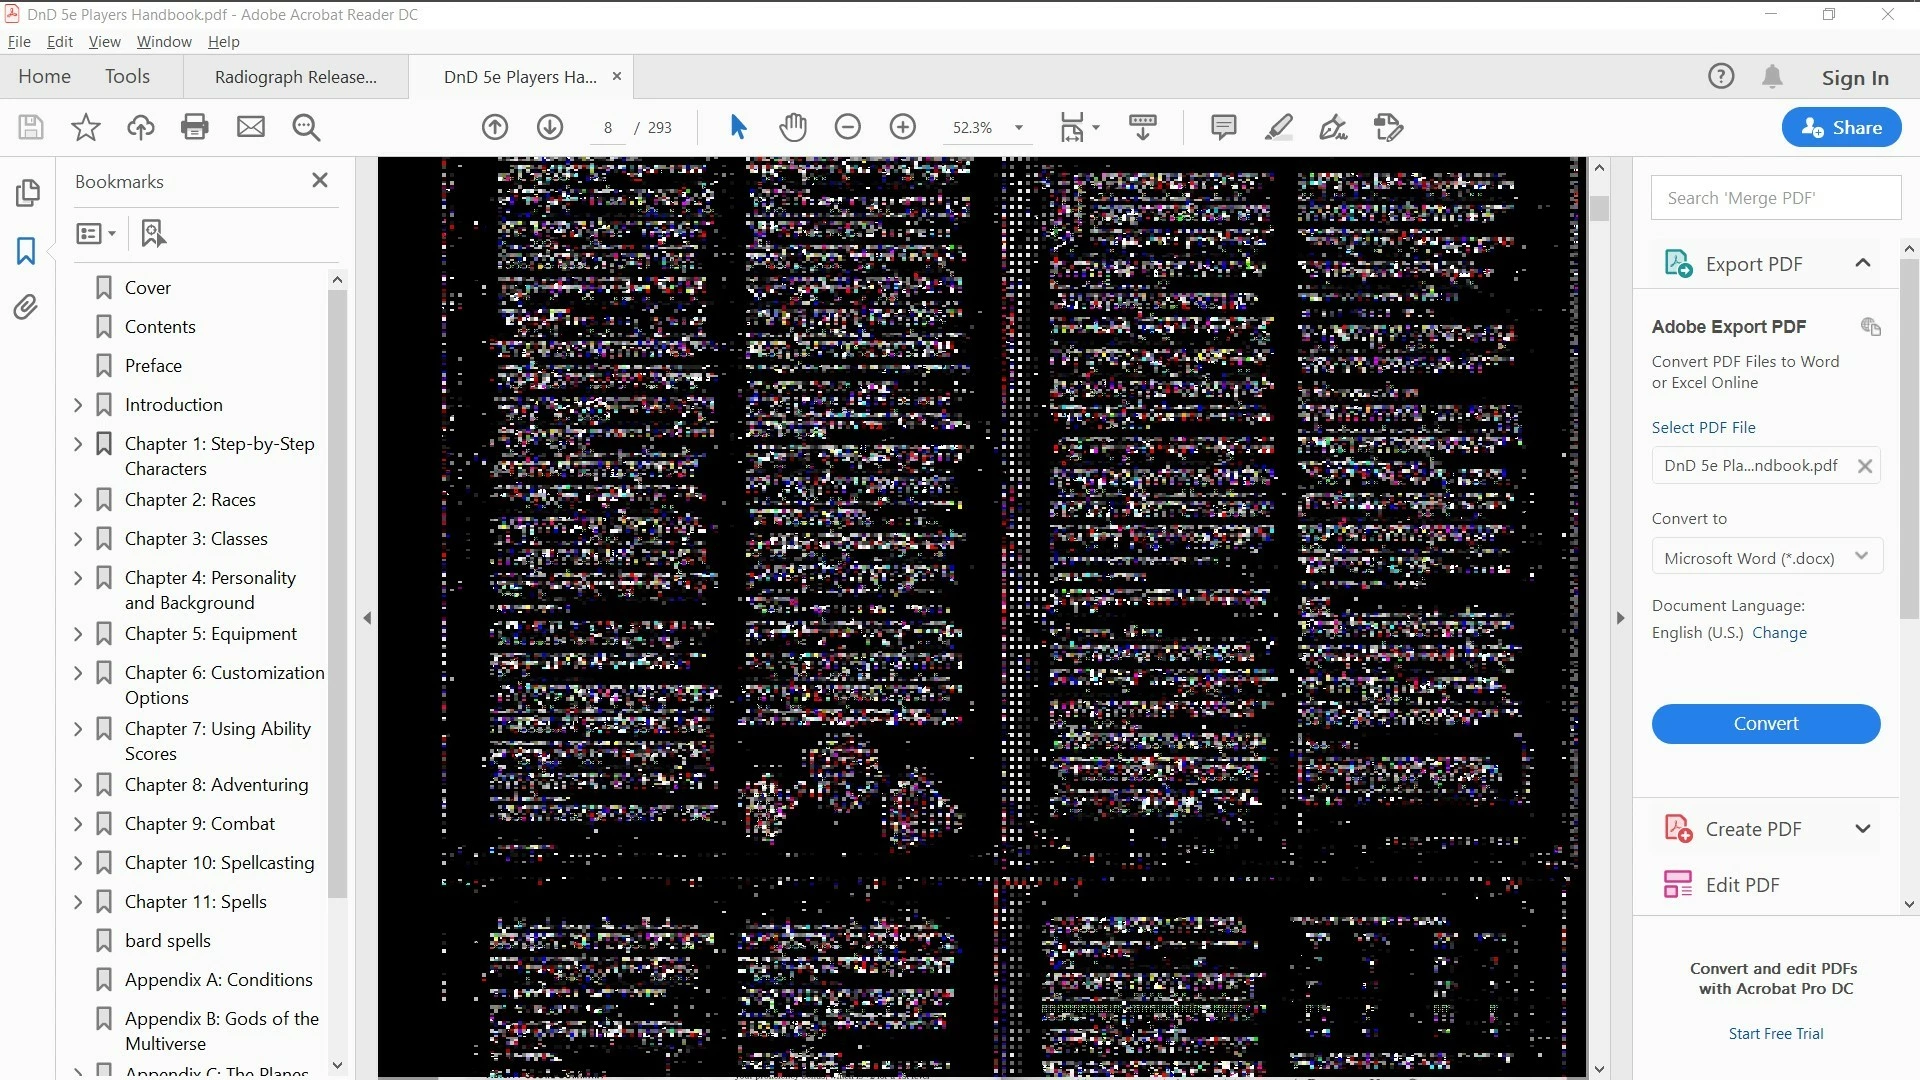The image size is (1920, 1080).
Task: Collapse the right tools pane arrow
Action: click(1620, 618)
